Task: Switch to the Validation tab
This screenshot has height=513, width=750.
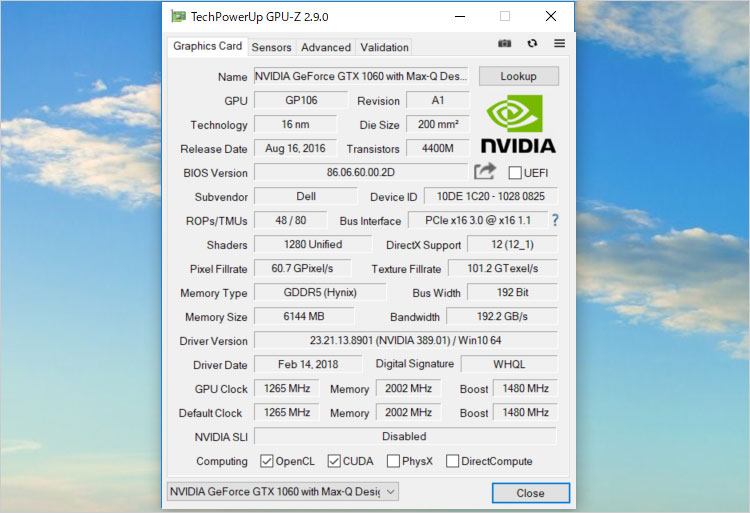Action: click(x=384, y=47)
